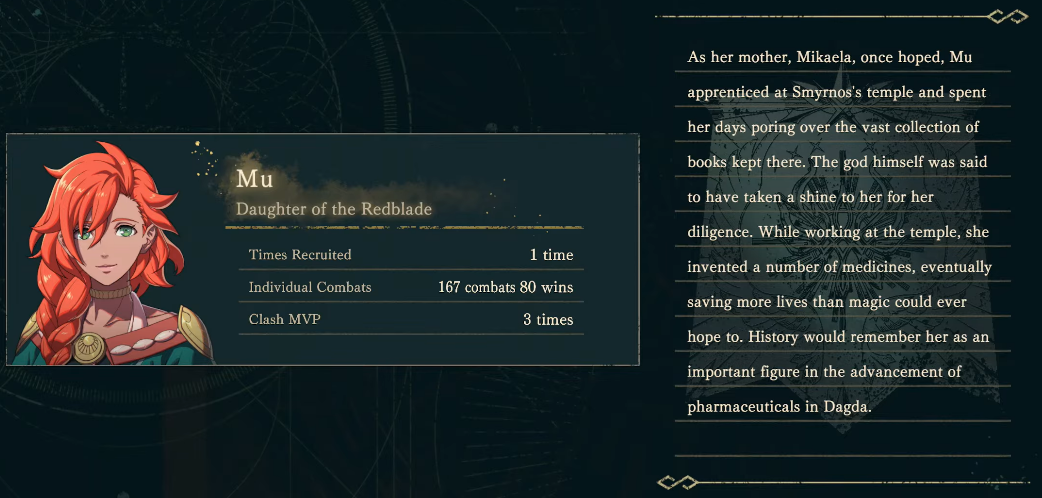Select the Individual Combats label
The width and height of the screenshot is (1042, 498).
point(310,287)
